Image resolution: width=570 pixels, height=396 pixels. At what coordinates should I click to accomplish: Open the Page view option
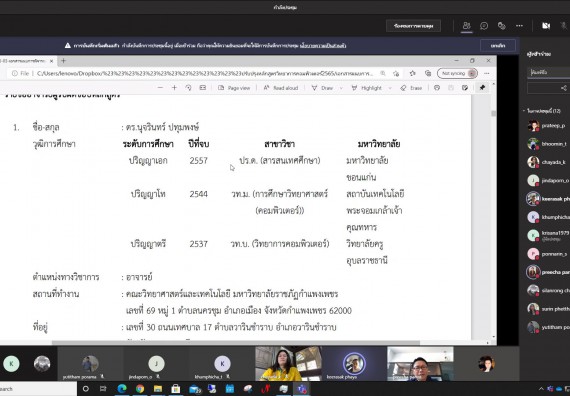(x=234, y=88)
